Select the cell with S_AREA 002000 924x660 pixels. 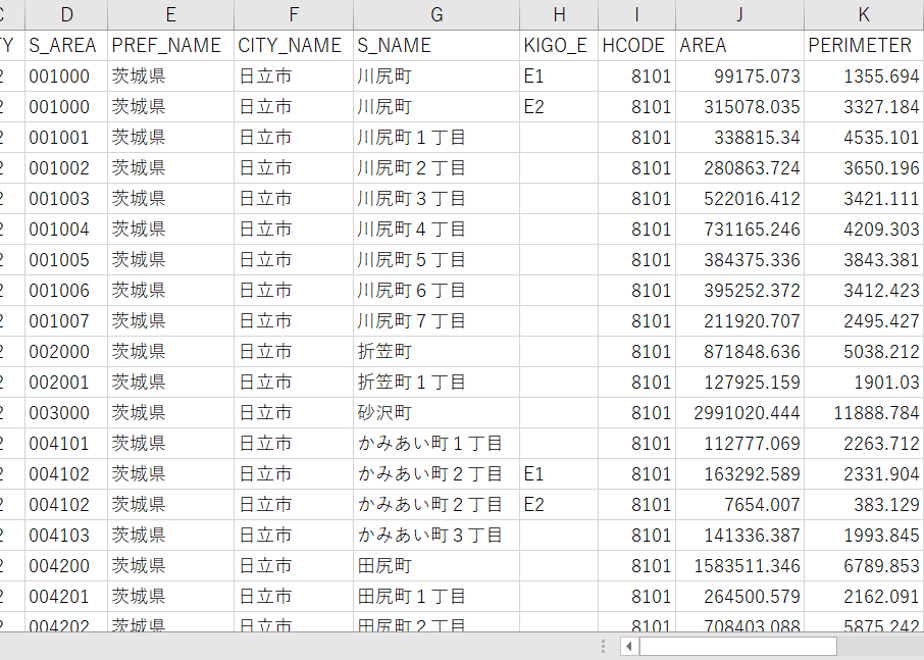pyautogui.click(x=66, y=351)
